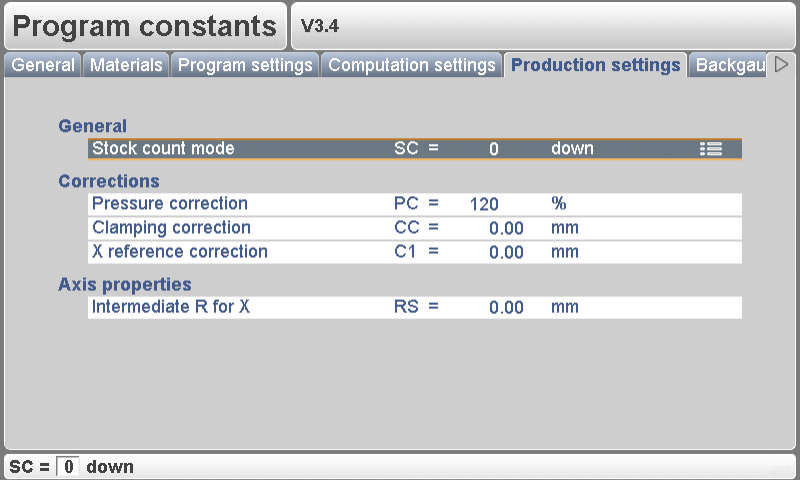Open the Materials tab
The width and height of the screenshot is (800, 480).
click(x=126, y=65)
